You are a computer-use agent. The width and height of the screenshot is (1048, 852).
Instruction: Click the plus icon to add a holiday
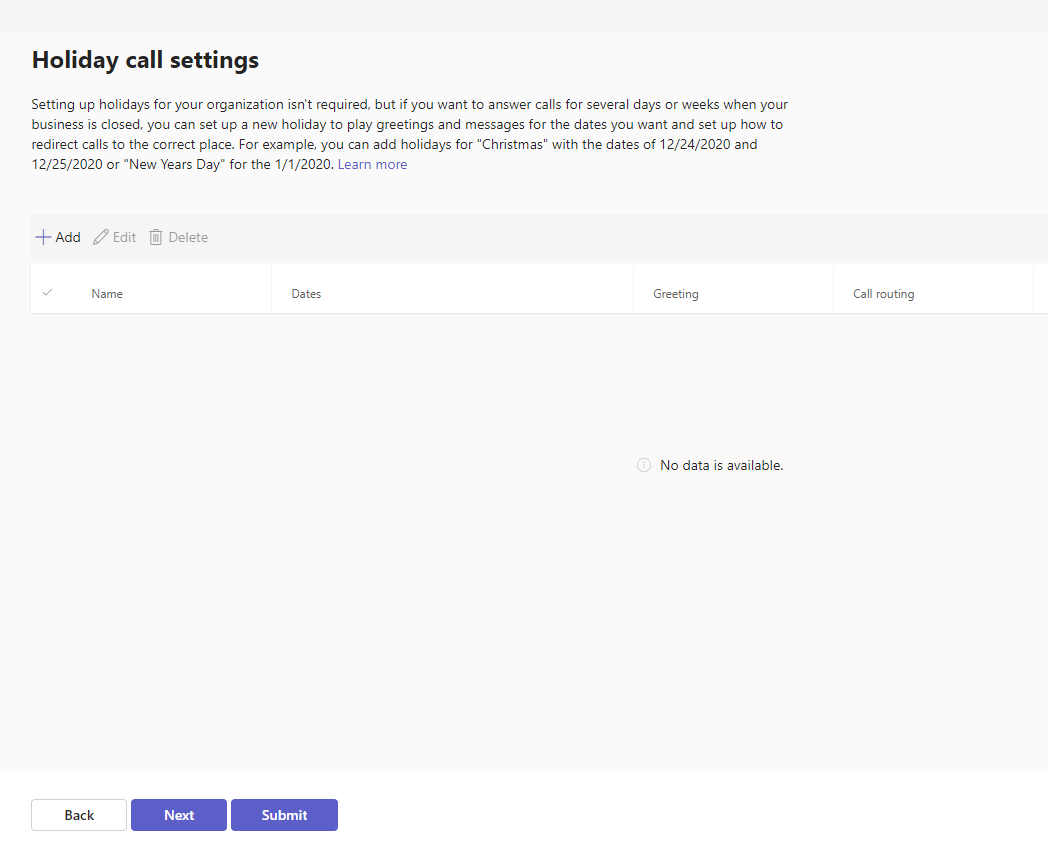click(x=43, y=237)
